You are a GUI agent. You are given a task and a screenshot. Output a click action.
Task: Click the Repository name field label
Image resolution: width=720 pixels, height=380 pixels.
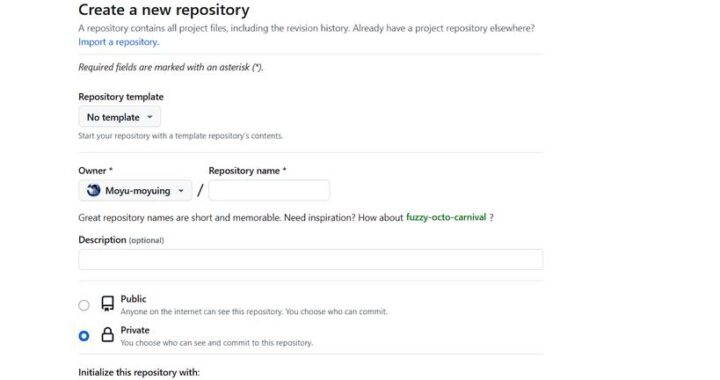[x=248, y=171]
